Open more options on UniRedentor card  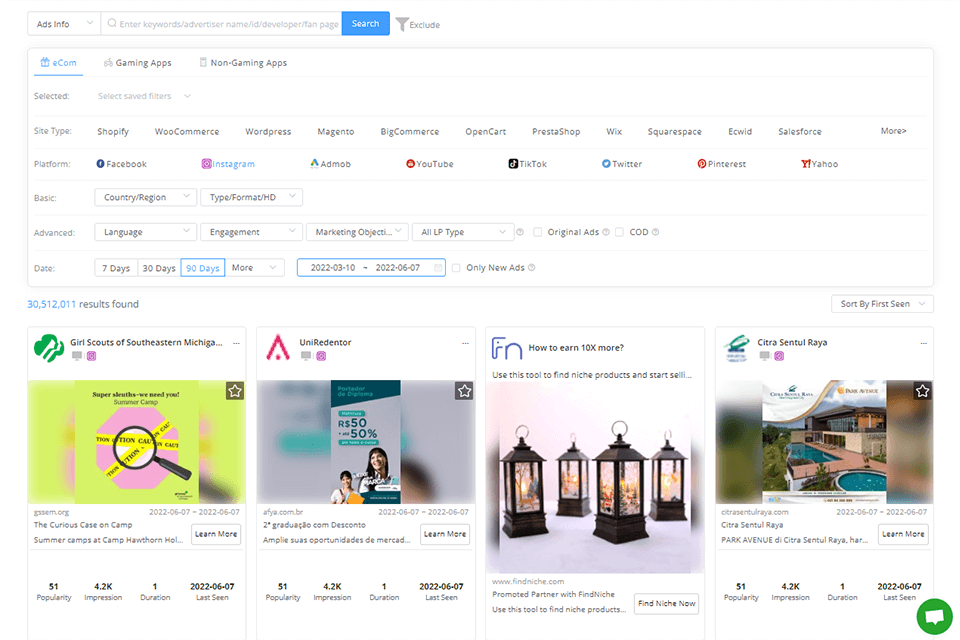pyautogui.click(x=465, y=343)
